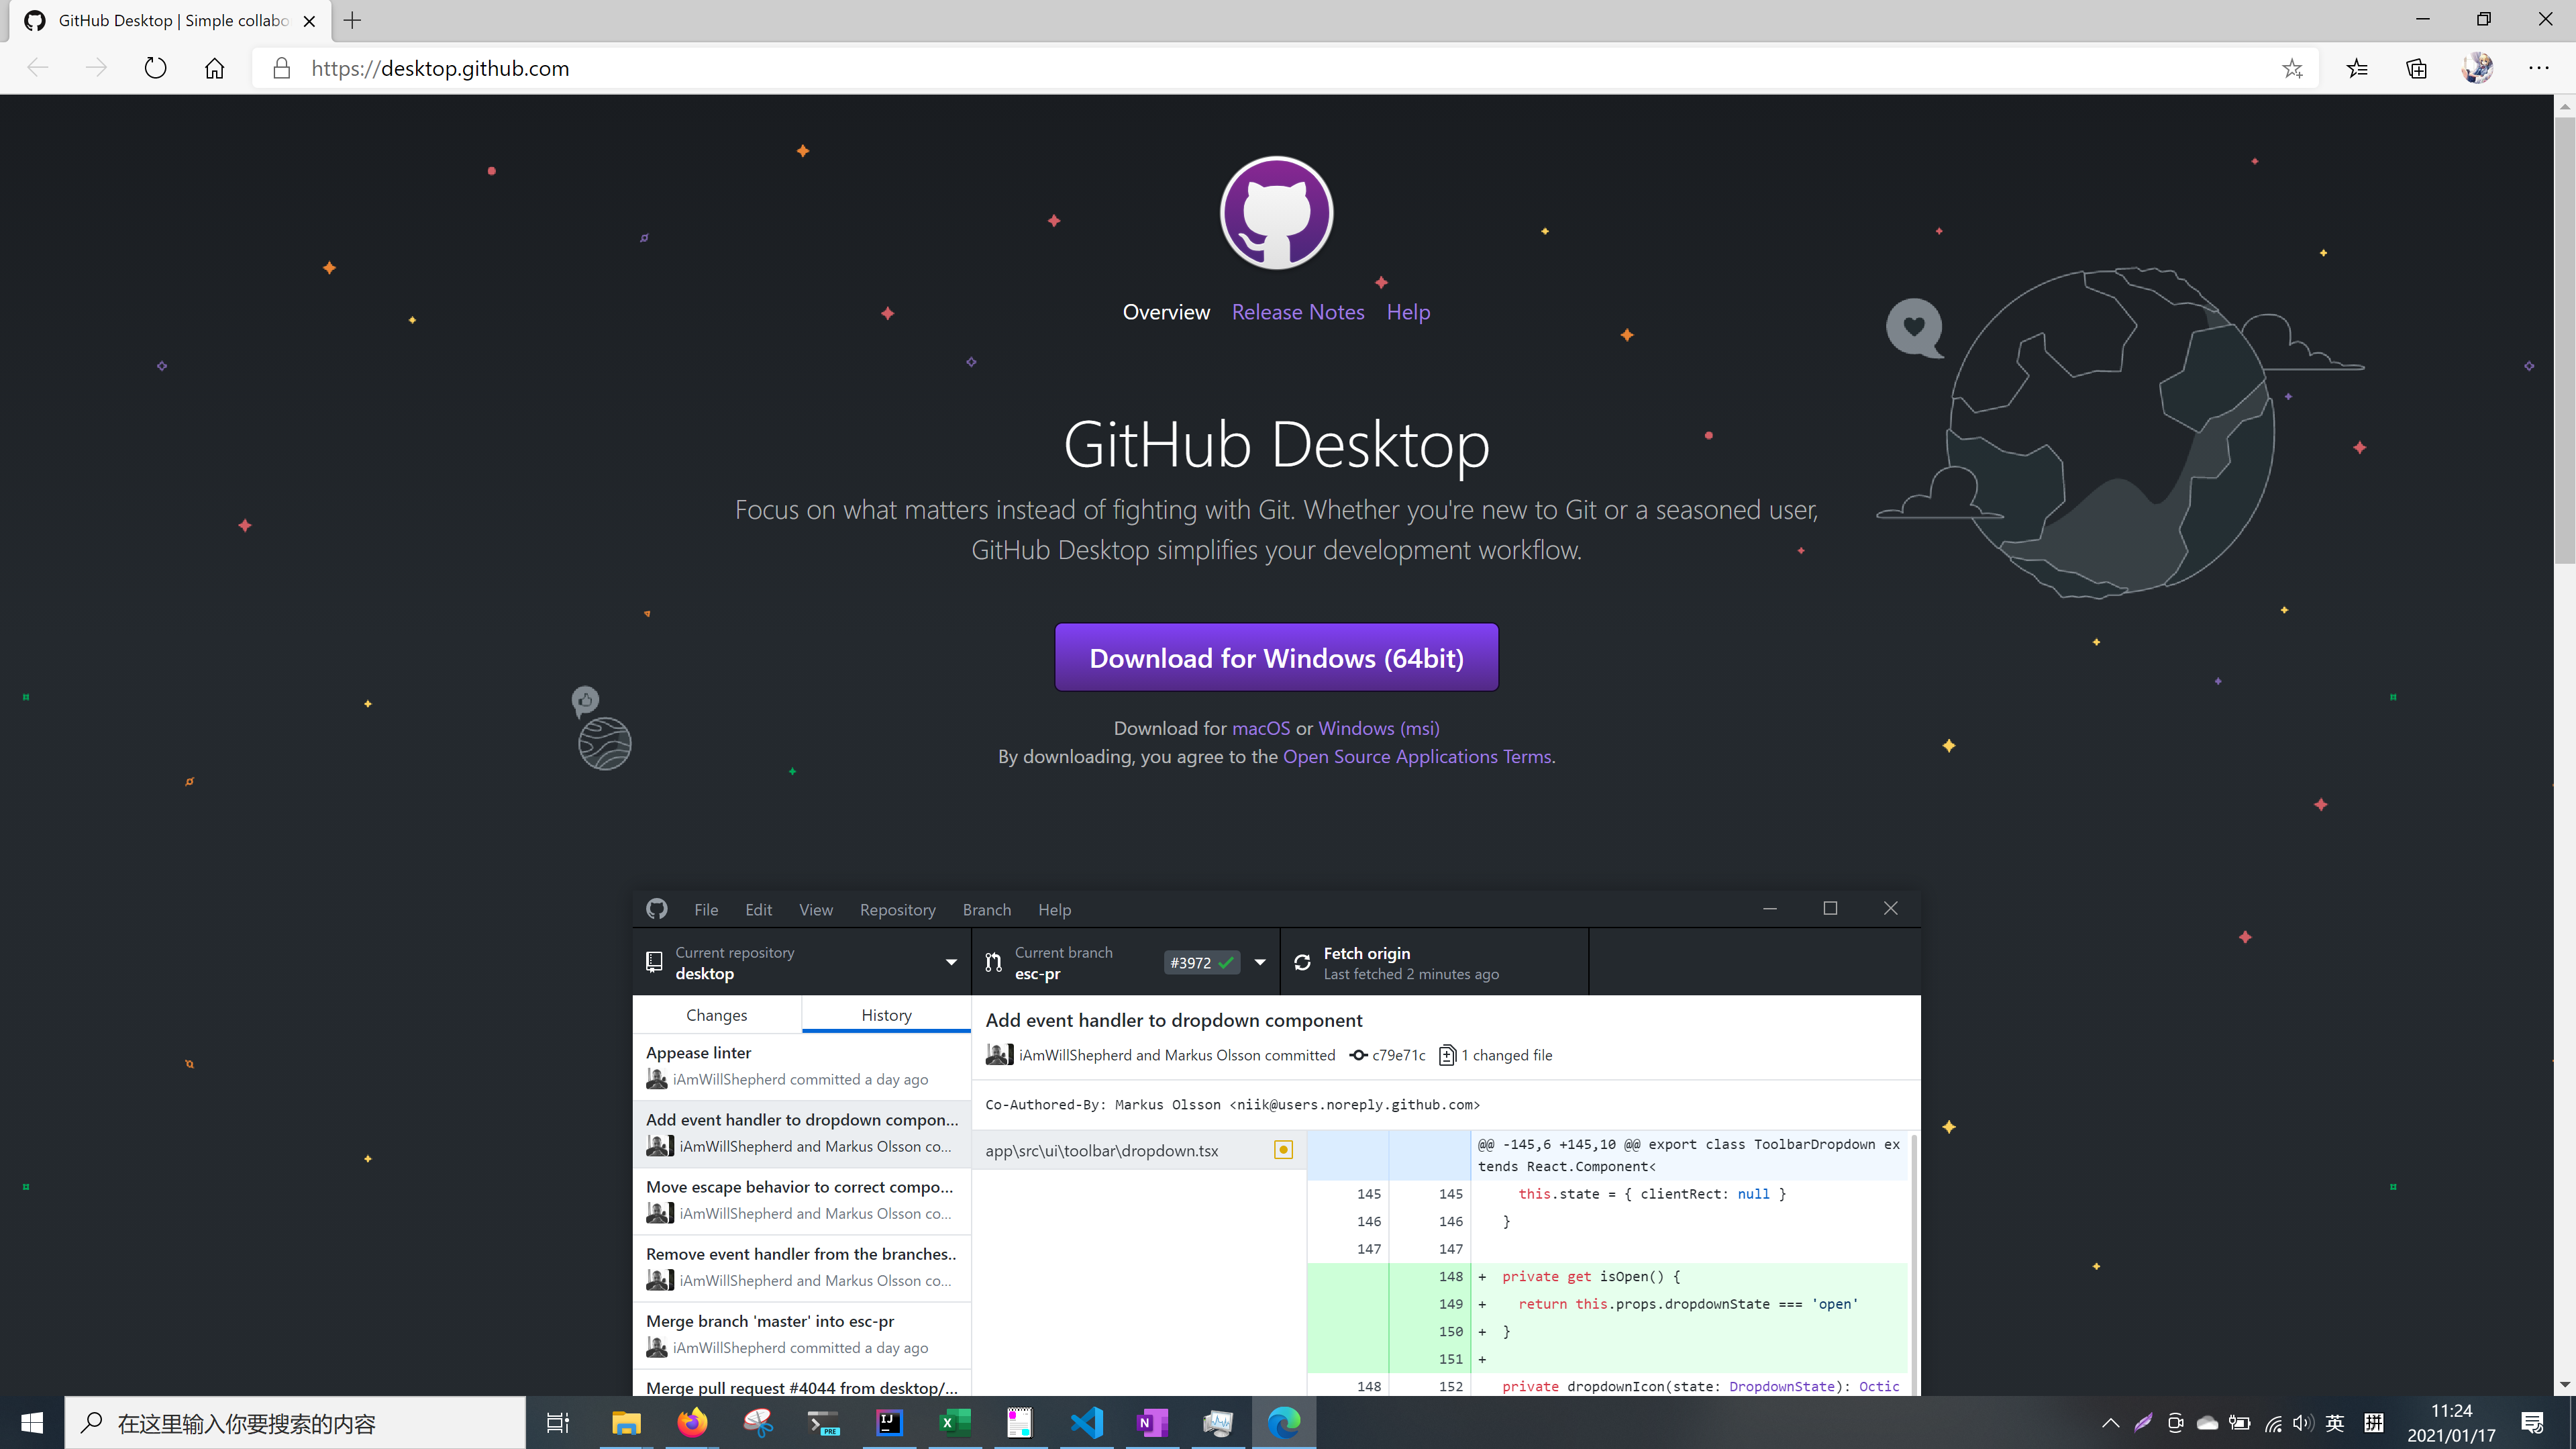Open the macOS download link
The height and width of the screenshot is (1449, 2576).
coord(1260,728)
